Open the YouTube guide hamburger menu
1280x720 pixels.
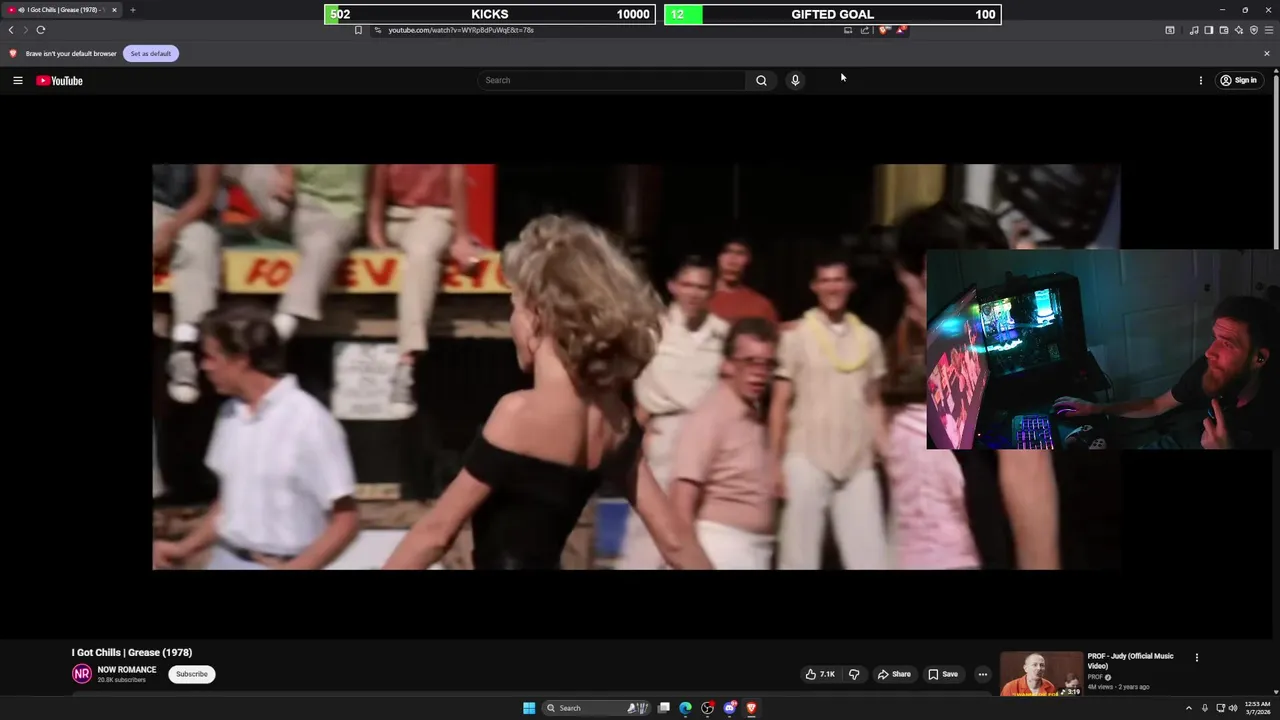point(17,80)
